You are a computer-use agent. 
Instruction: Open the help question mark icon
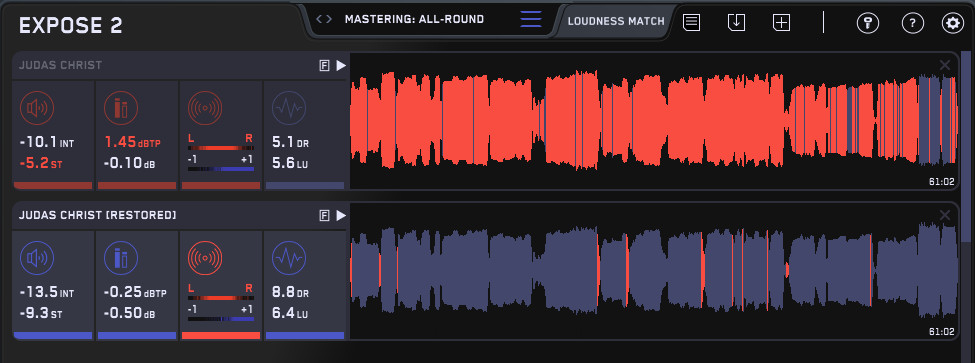tap(912, 24)
